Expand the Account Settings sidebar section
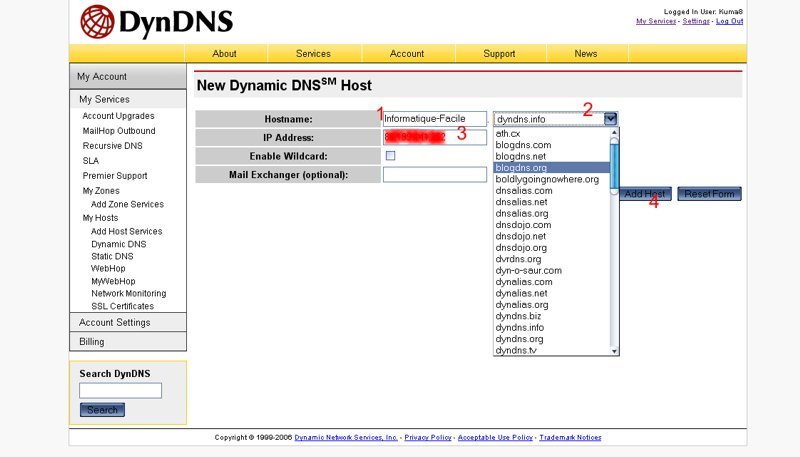This screenshot has width=800, height=457. tap(114, 323)
